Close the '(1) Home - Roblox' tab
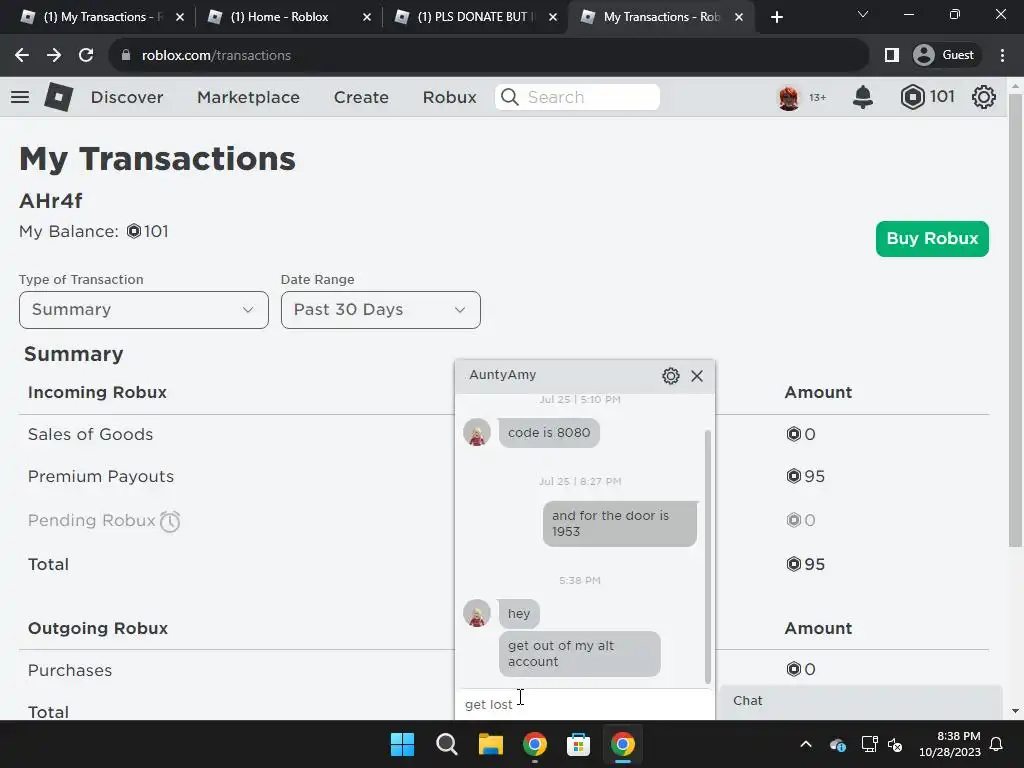Viewport: 1024px width, 768px height. pos(367,17)
